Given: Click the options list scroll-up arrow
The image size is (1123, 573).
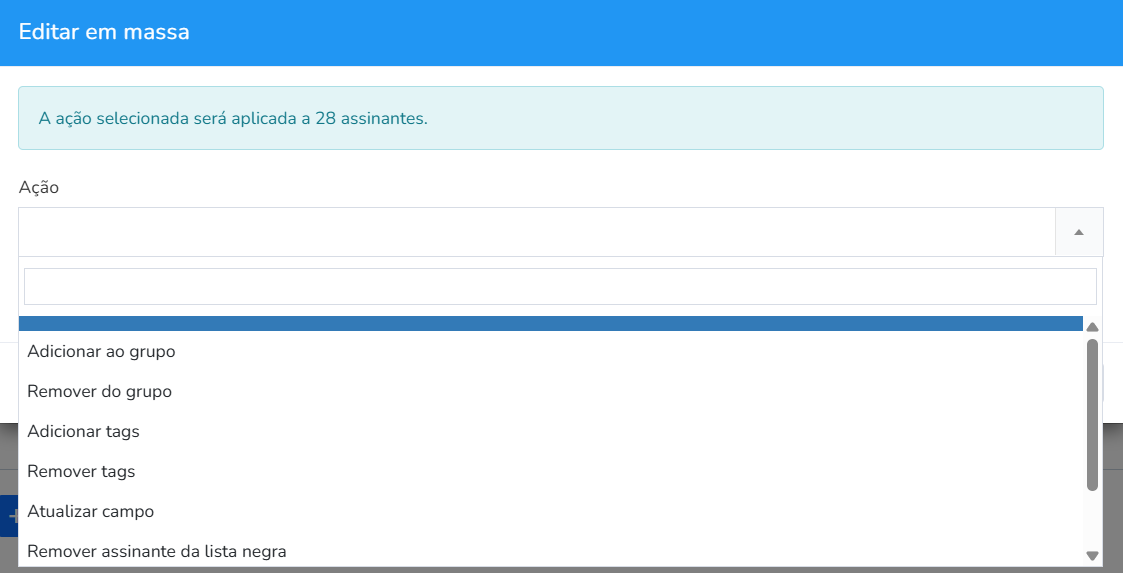Looking at the screenshot, I should (x=1092, y=327).
